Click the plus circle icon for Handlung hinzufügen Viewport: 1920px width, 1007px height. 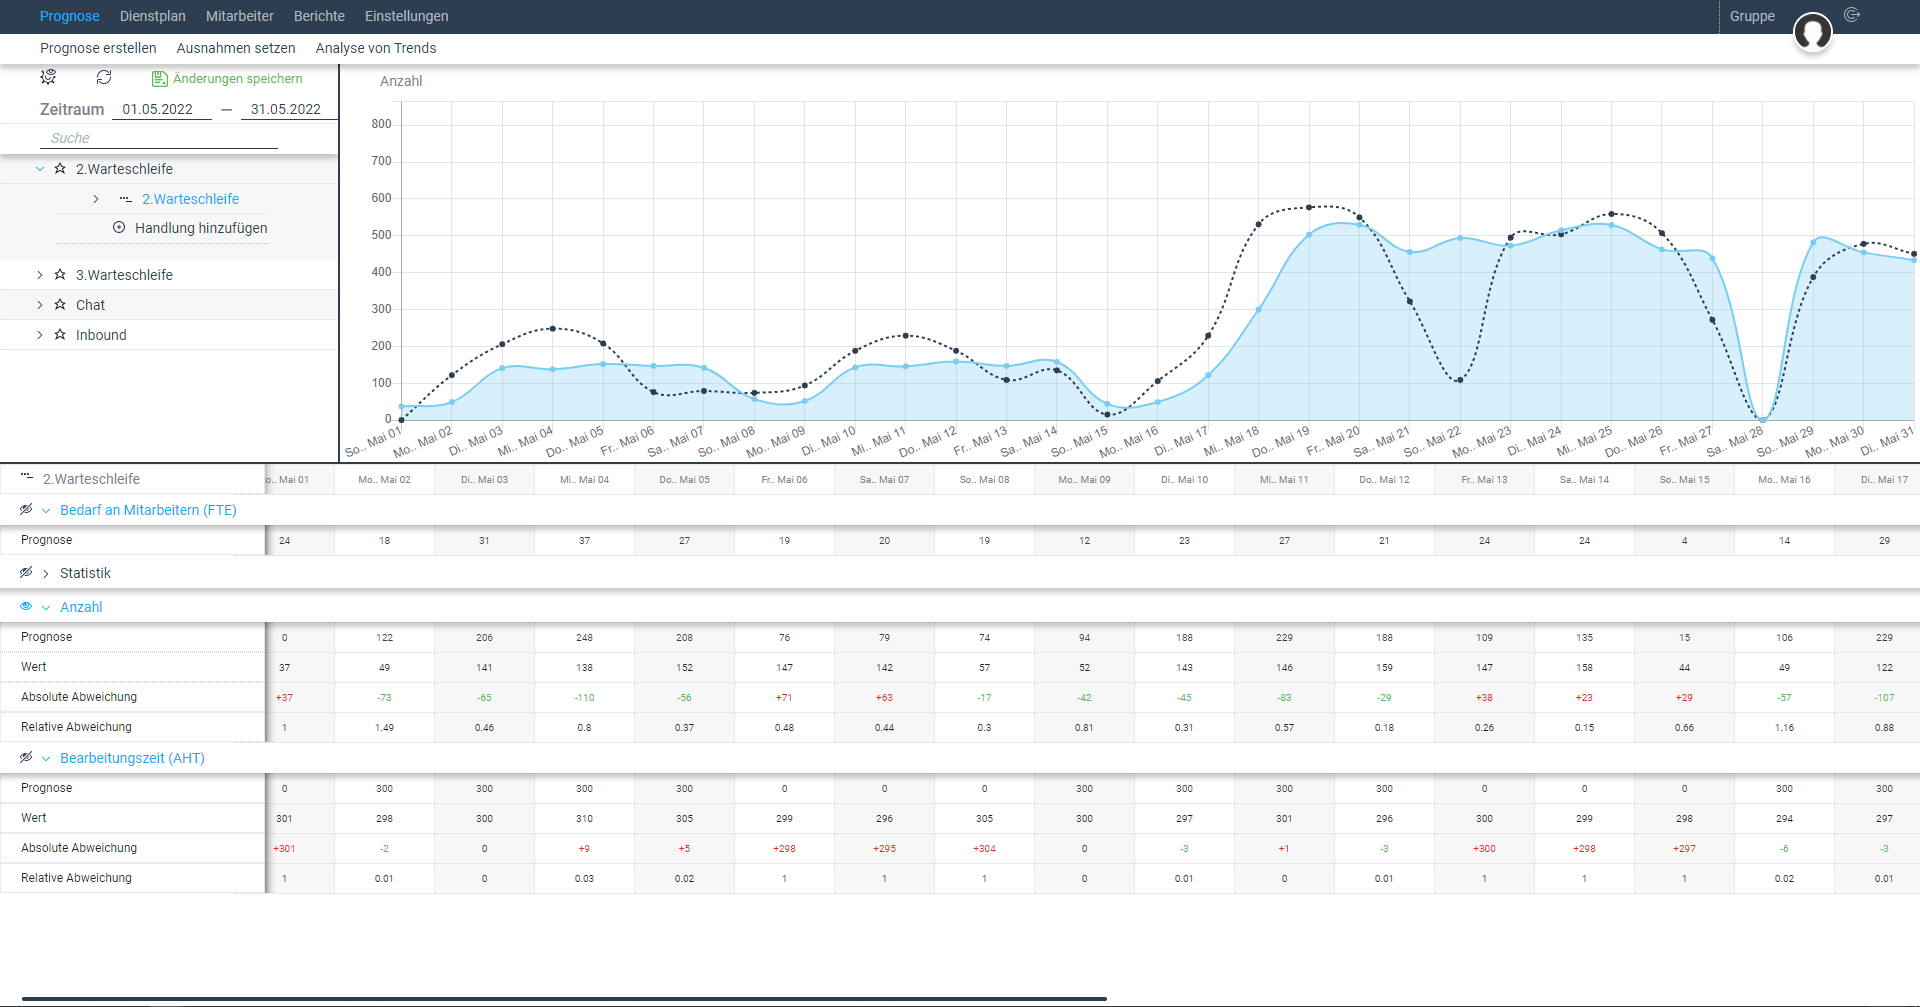point(119,228)
